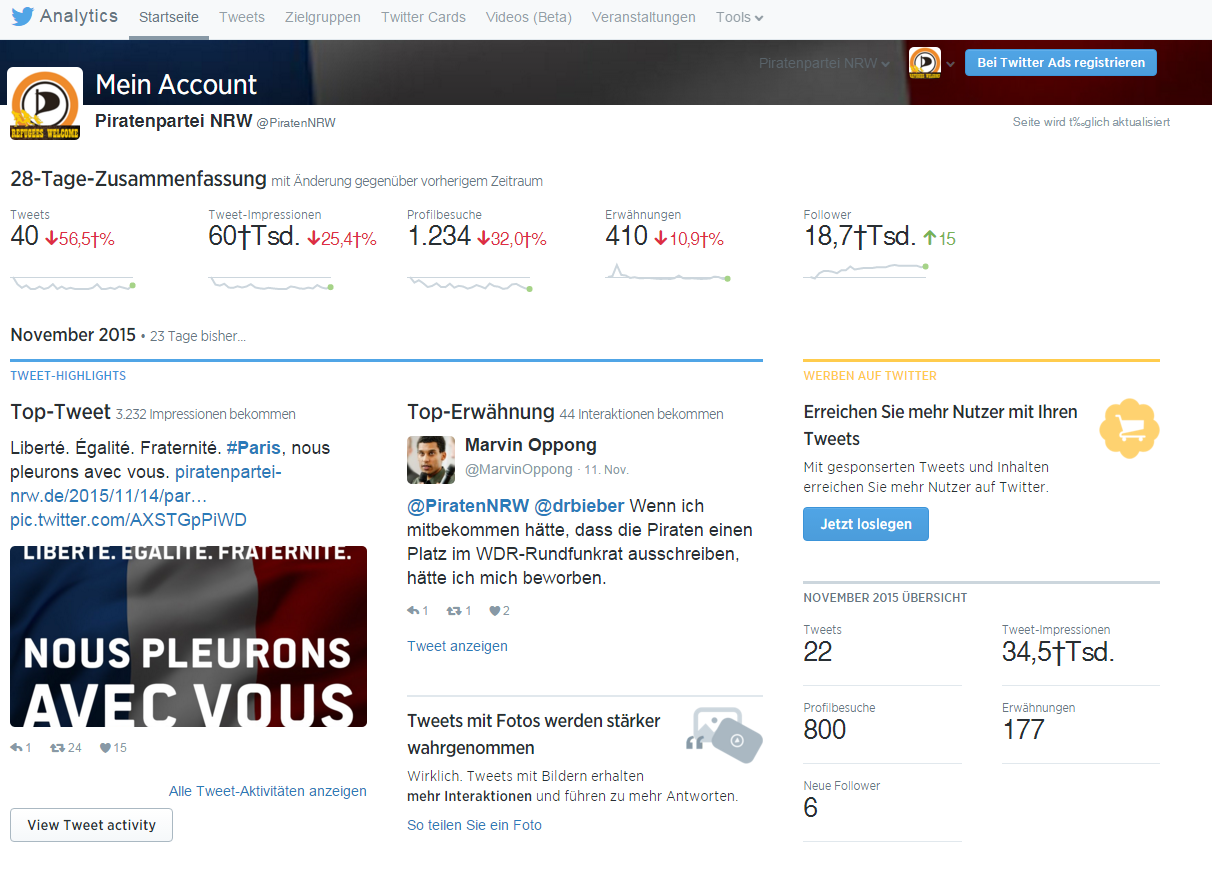Click Bei Twitter Ads registrieren button
Viewport: 1212px width, 870px height.
(1061, 62)
